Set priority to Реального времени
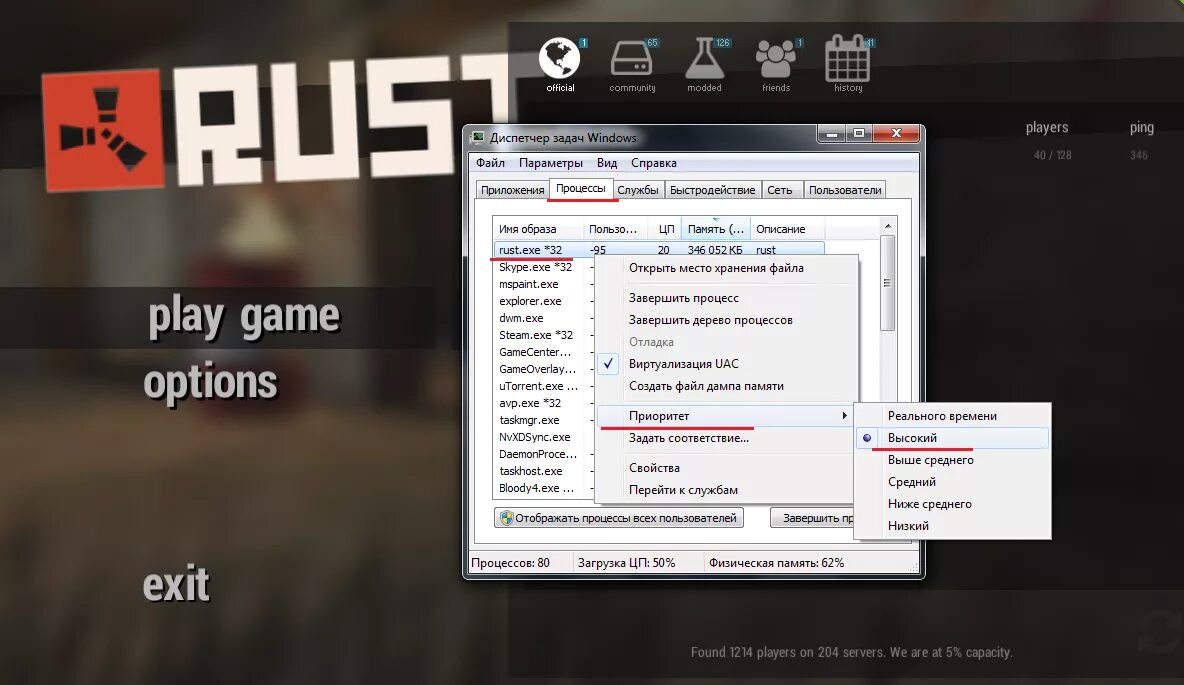 942,416
